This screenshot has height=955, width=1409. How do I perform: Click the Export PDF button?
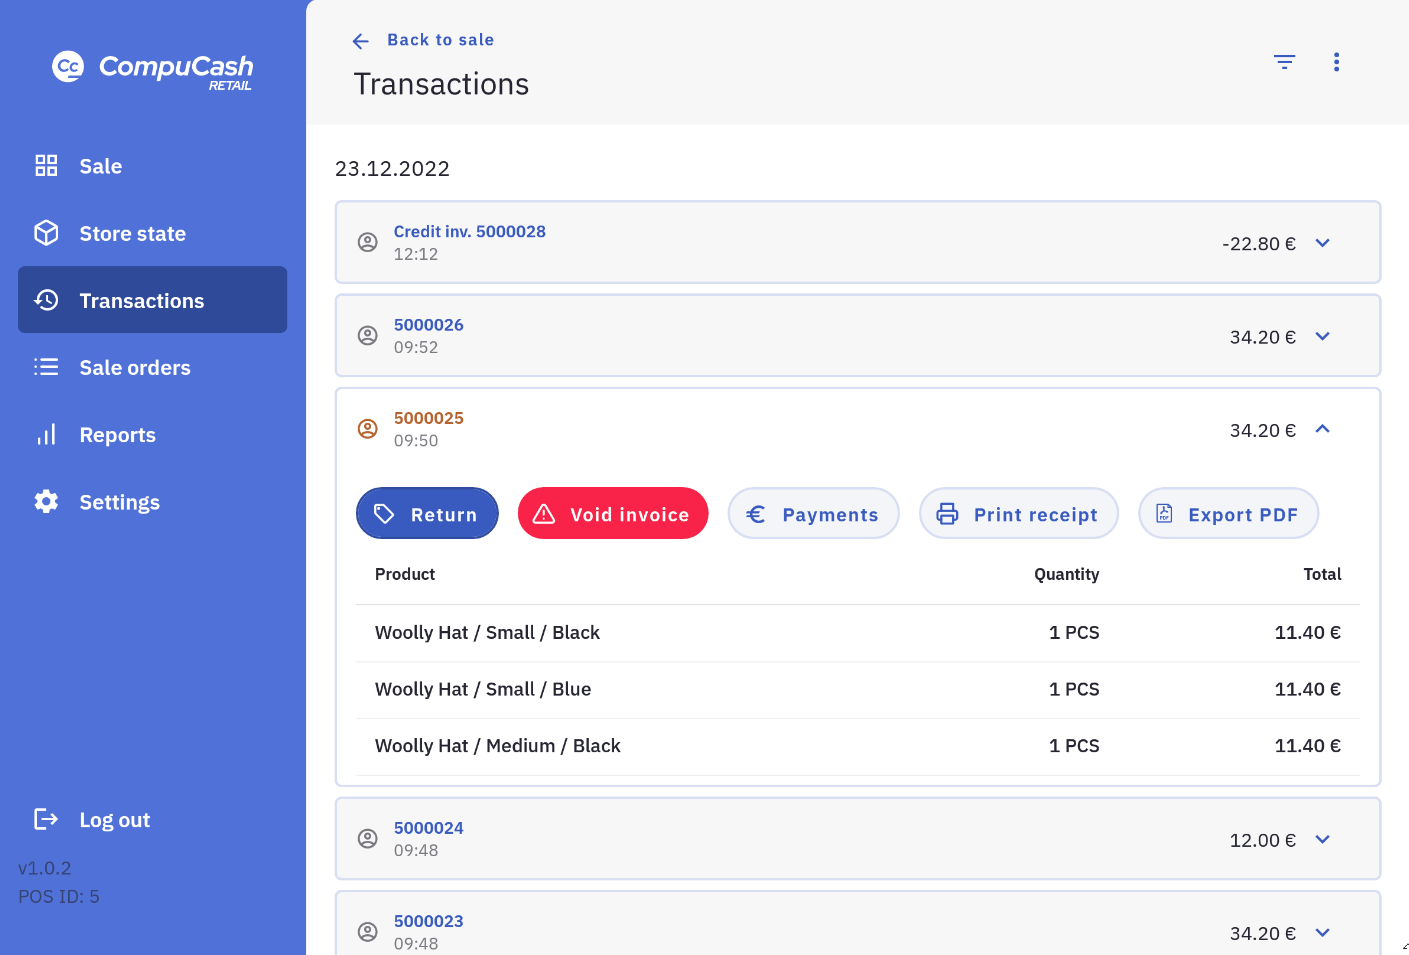coord(1228,514)
